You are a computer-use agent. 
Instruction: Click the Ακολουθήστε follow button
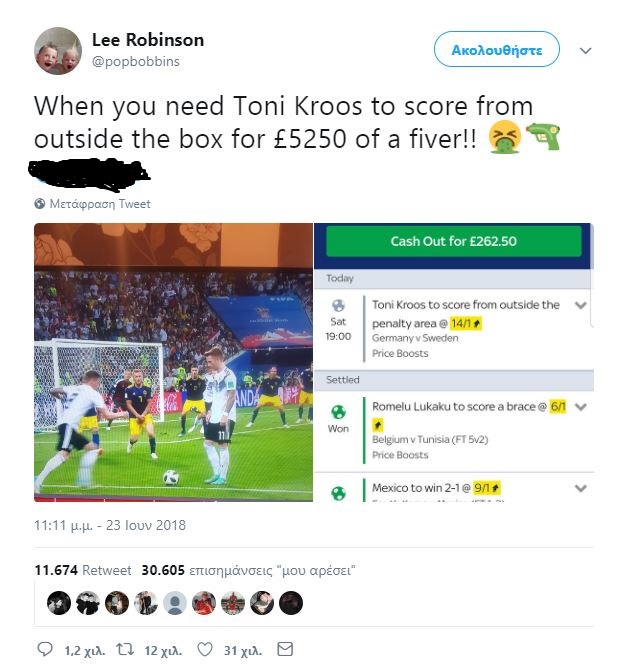[x=497, y=49]
